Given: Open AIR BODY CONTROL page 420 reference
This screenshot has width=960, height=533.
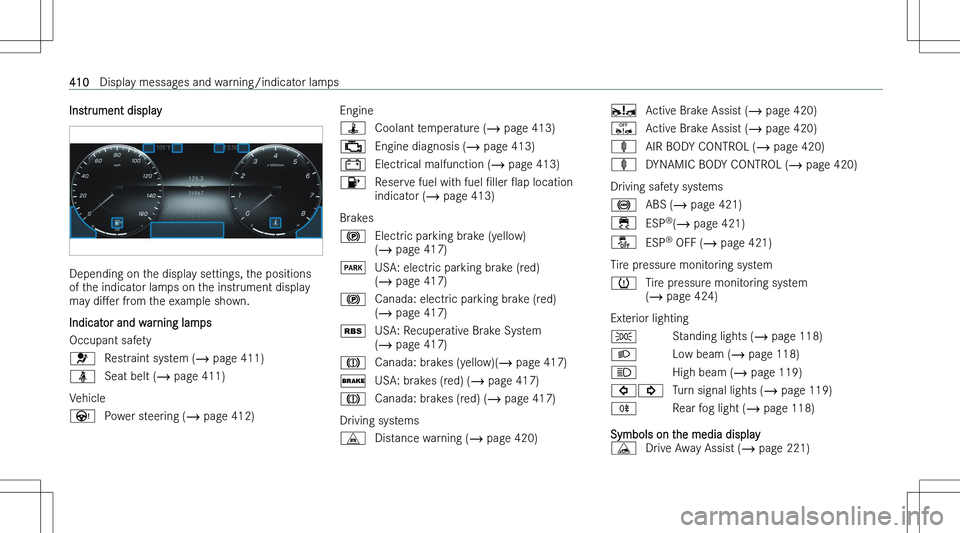Looking at the screenshot, I should coord(789,147).
